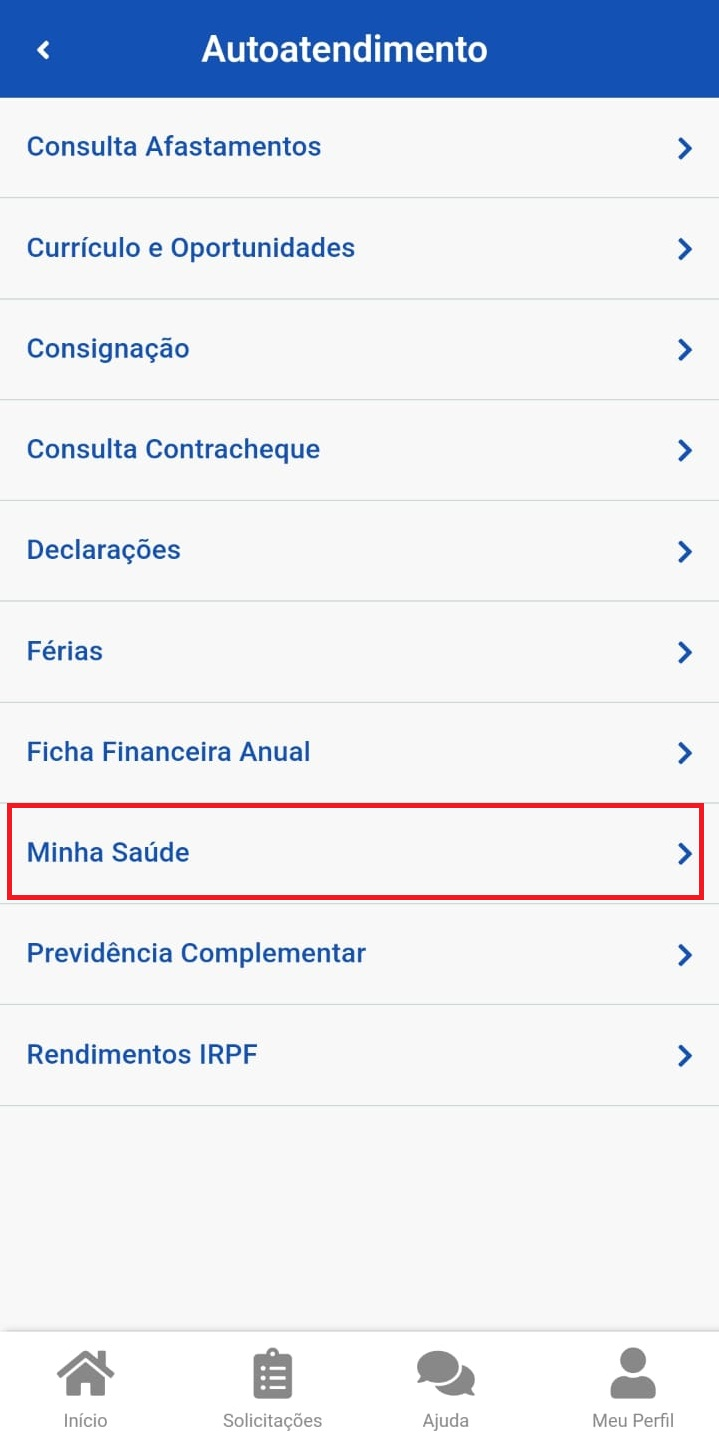719x1445 pixels.
Task: Tap the Férias label
Action: [x=65, y=651]
